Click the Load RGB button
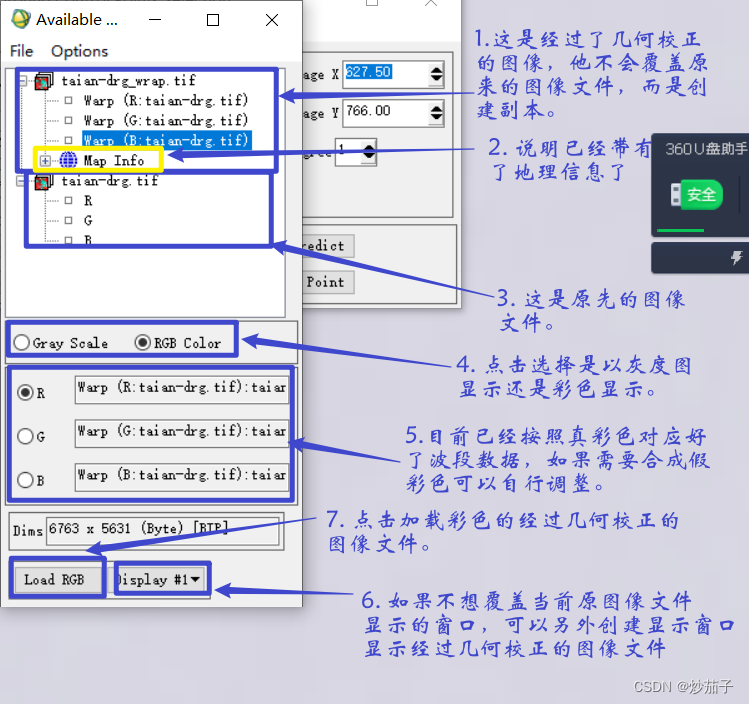Screen dimensions: 749x704 pos(58,579)
